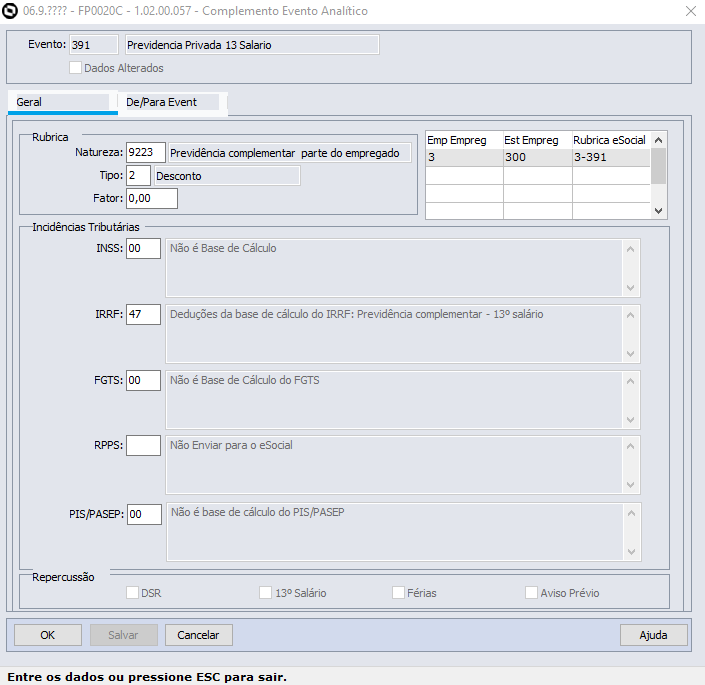Enable the Férias repercussão checkbox

point(398,592)
